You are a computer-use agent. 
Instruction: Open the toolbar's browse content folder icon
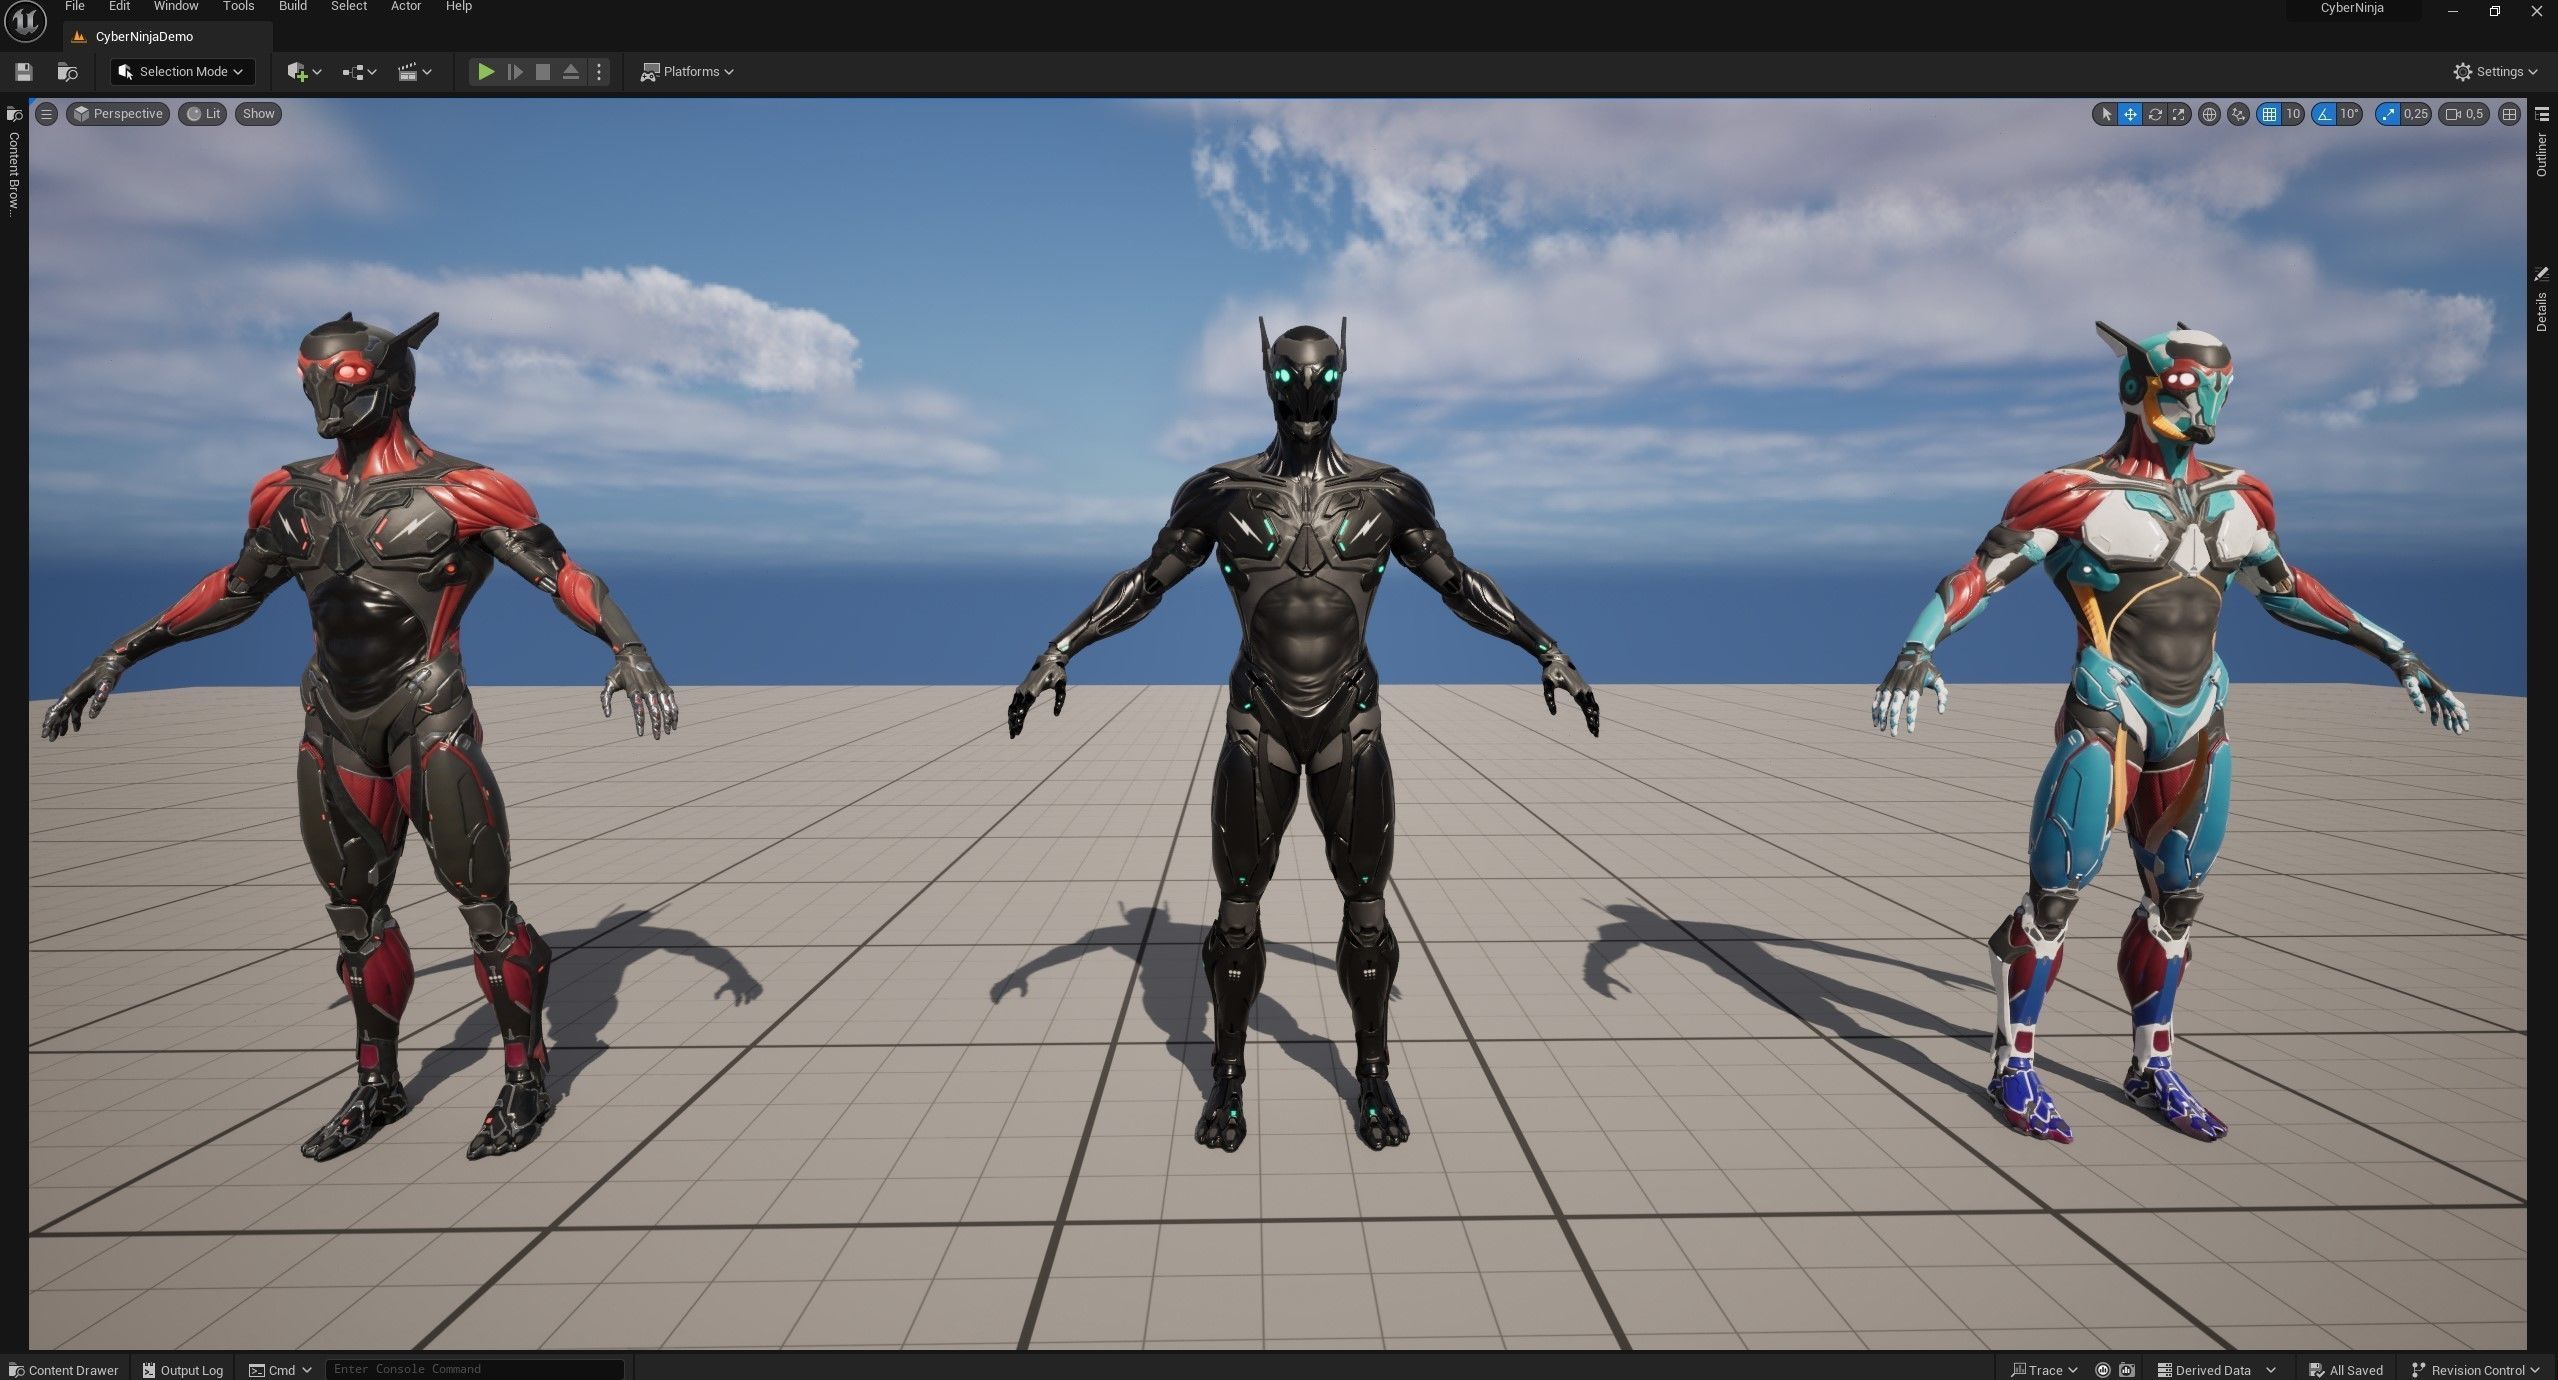[x=67, y=71]
